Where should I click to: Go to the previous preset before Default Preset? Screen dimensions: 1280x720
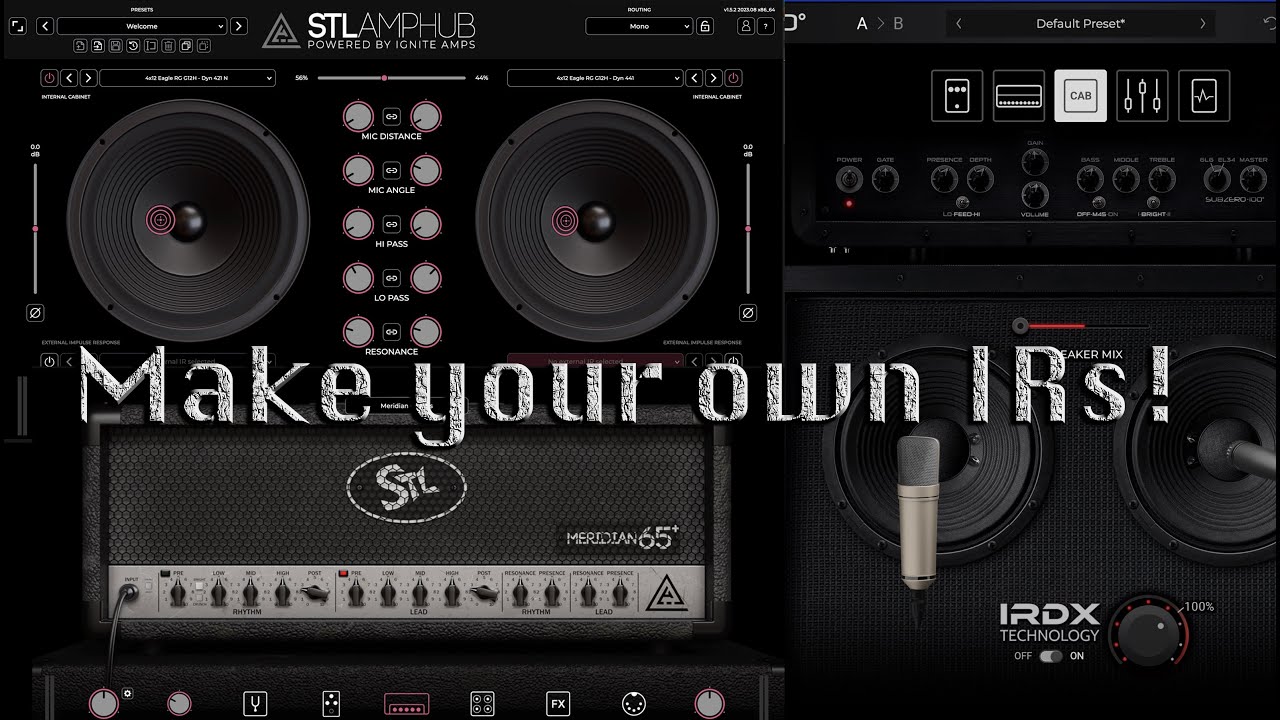coord(959,23)
